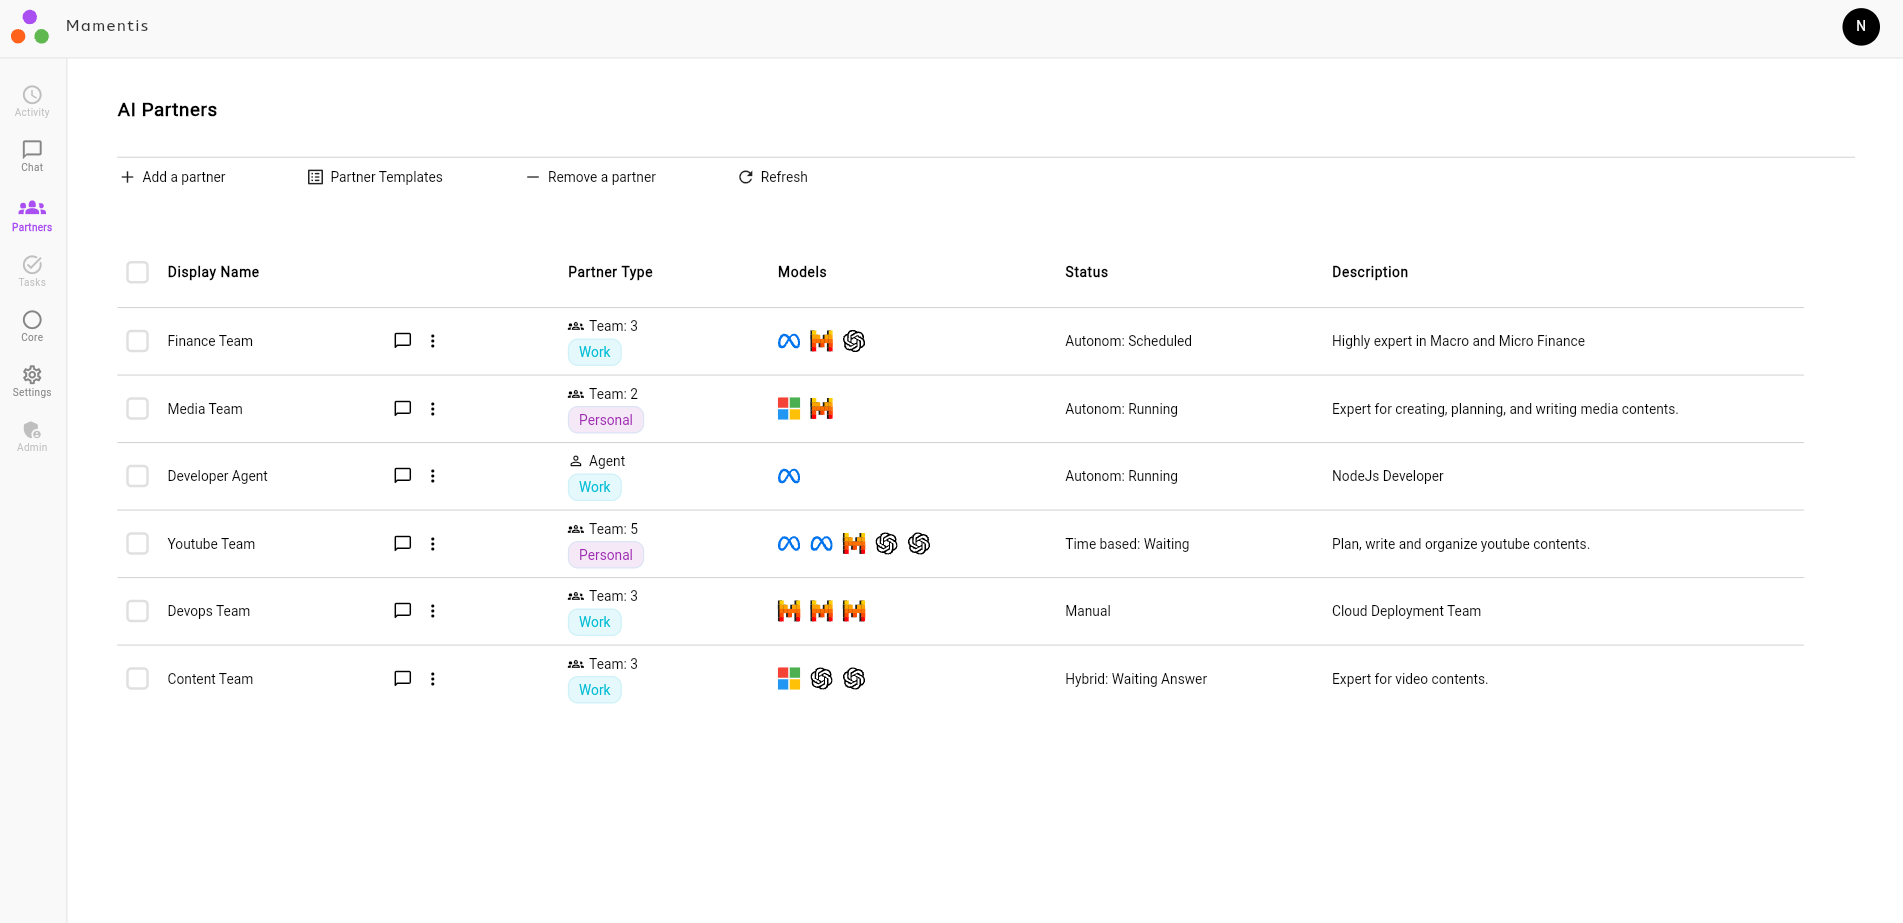The height and width of the screenshot is (923, 1903).
Task: Click Add a partner button
Action: coord(173,177)
